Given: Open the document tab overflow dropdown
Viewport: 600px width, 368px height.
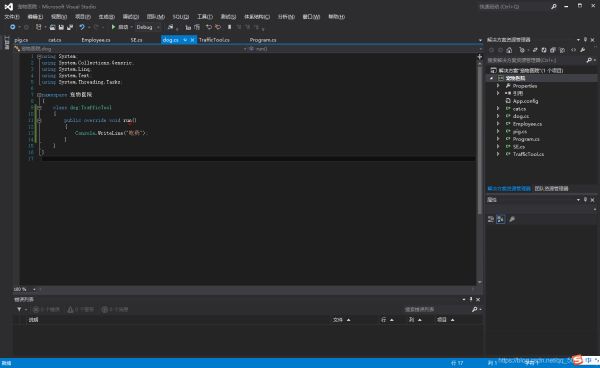Looking at the screenshot, I should click(480, 40).
